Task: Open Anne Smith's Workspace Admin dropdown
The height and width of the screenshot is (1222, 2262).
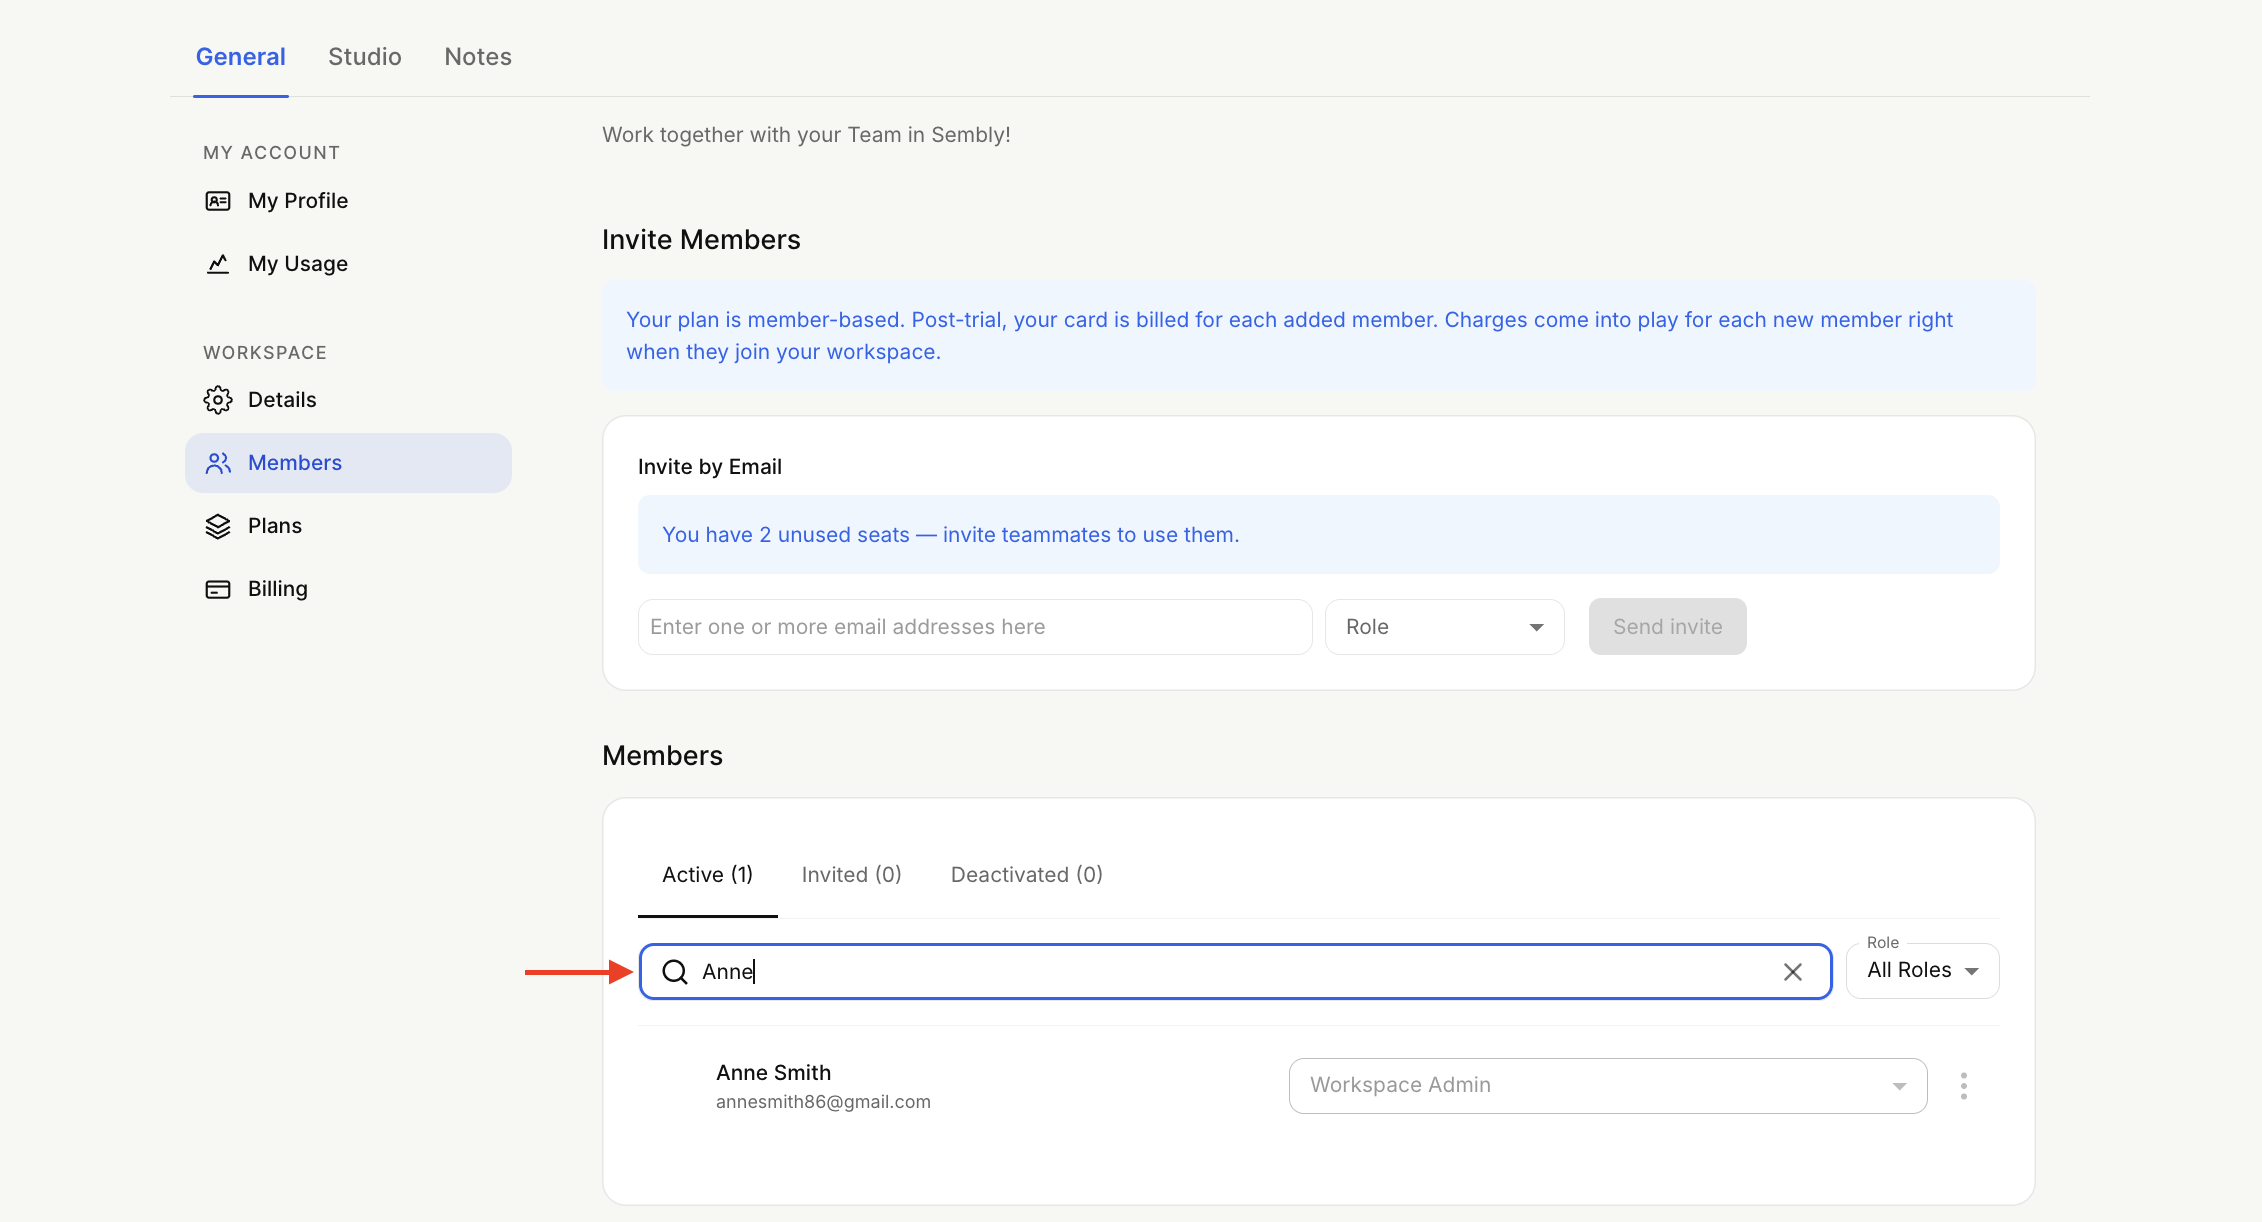Action: click(1608, 1086)
